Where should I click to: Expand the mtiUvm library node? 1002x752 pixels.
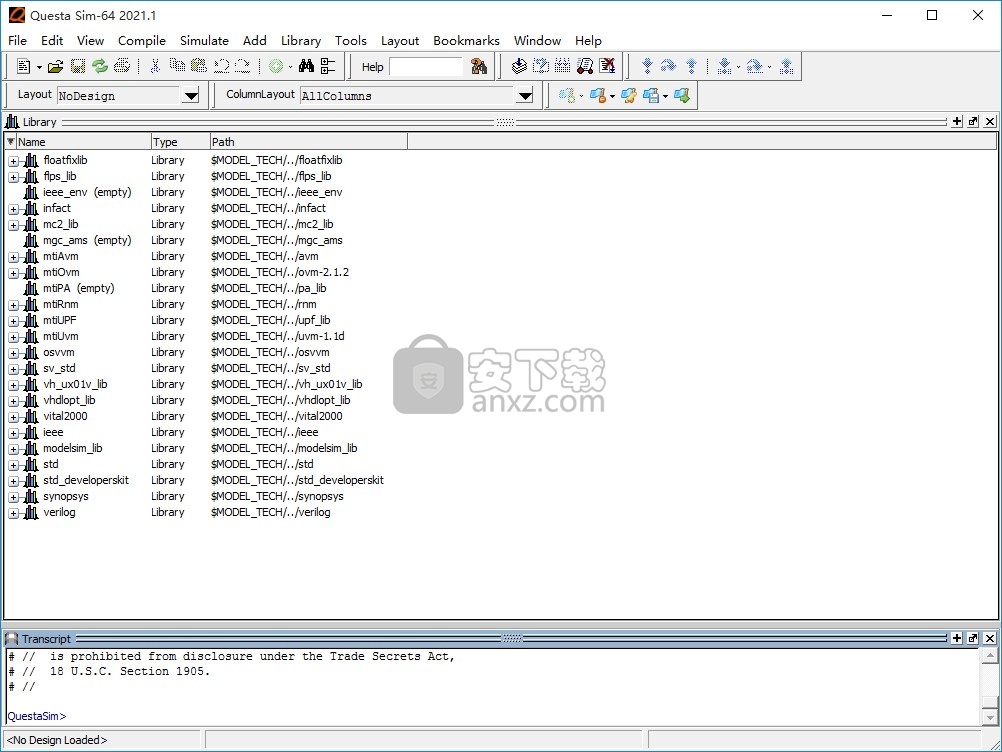coord(13,337)
